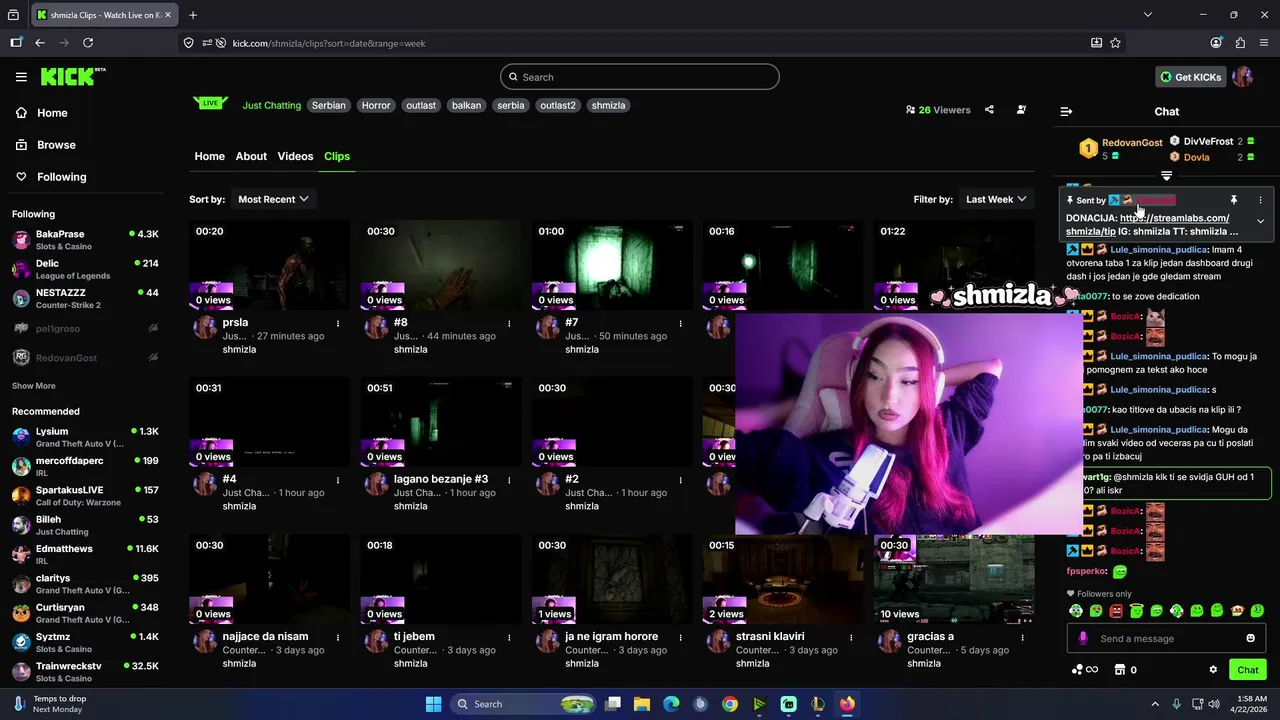1280x720 pixels.
Task: Click browser back arrow
Action: pos(40,43)
